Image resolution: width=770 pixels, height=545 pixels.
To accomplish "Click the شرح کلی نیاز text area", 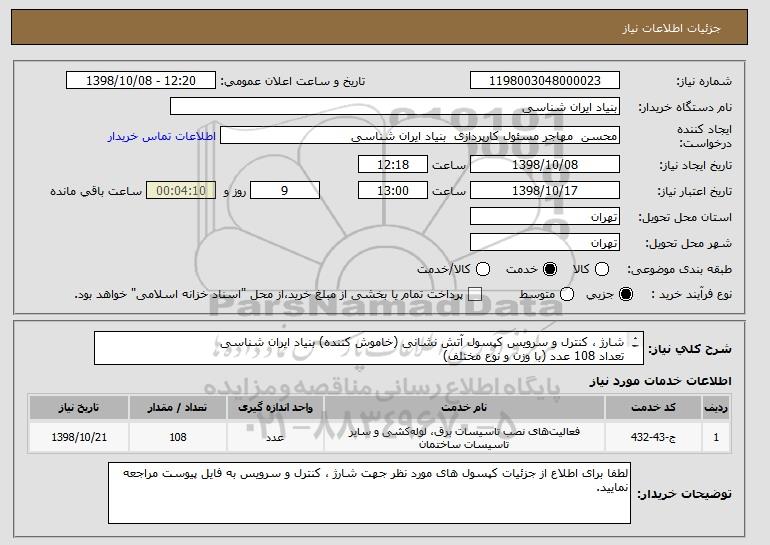I will click(x=369, y=348).
